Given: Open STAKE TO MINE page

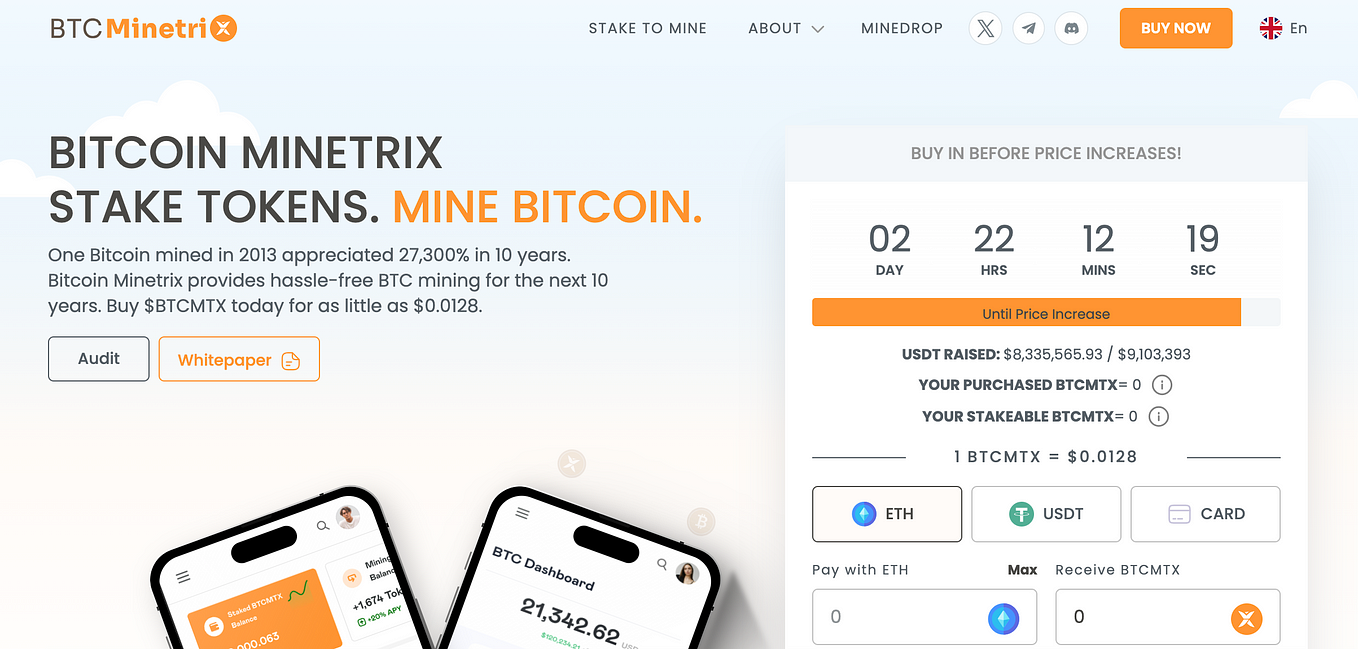Looking at the screenshot, I should pyautogui.click(x=648, y=28).
